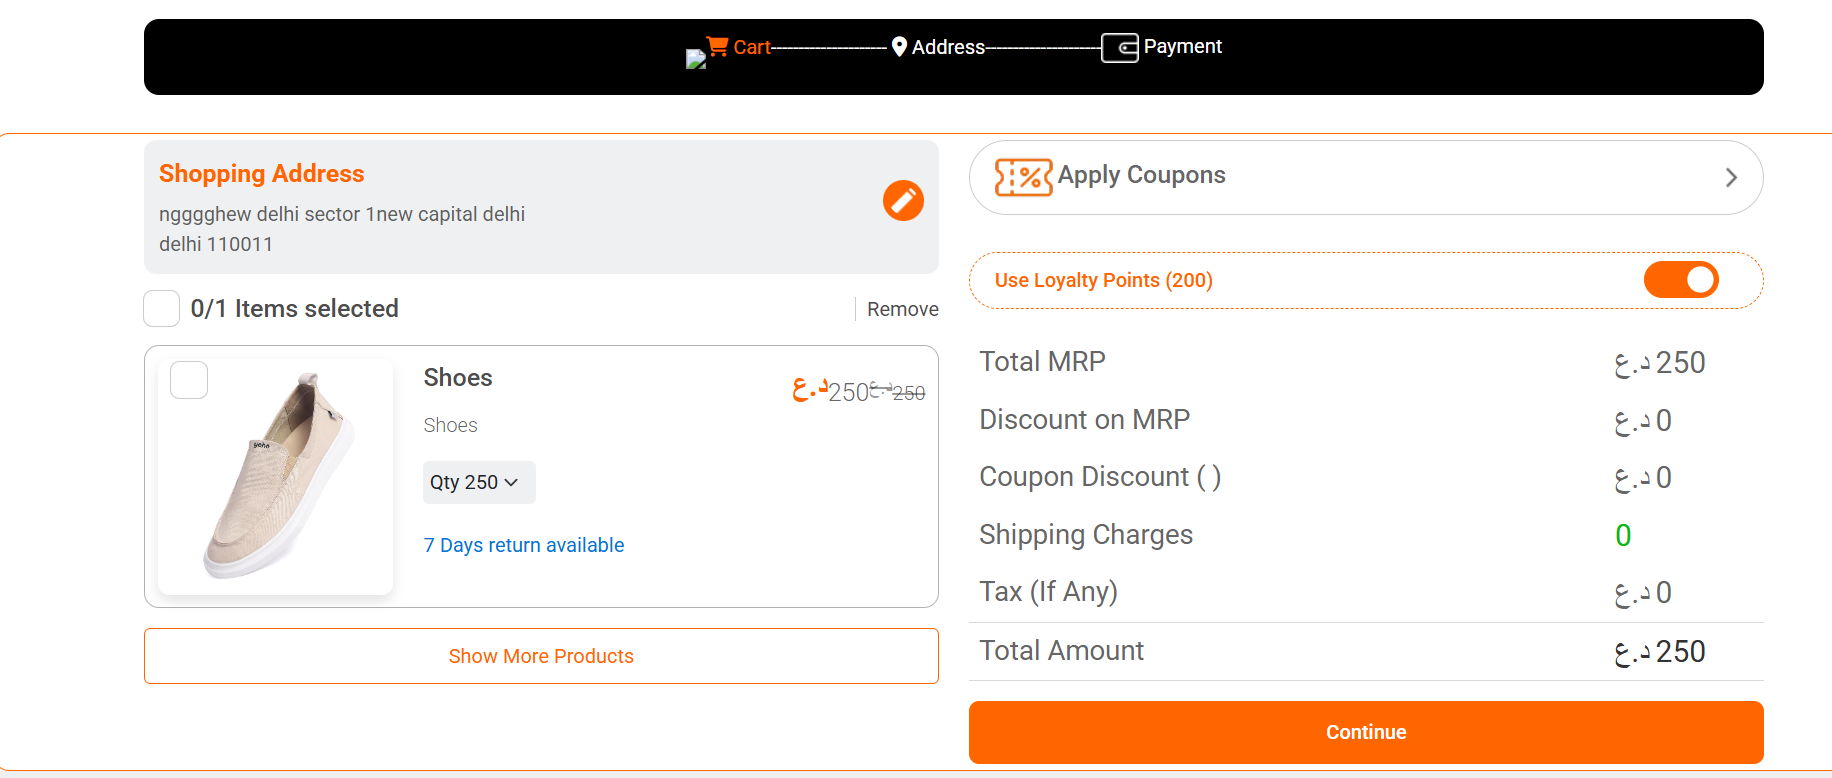Toggle the Use Loyalty Points switch
The image size is (1832, 778).
pyautogui.click(x=1680, y=280)
